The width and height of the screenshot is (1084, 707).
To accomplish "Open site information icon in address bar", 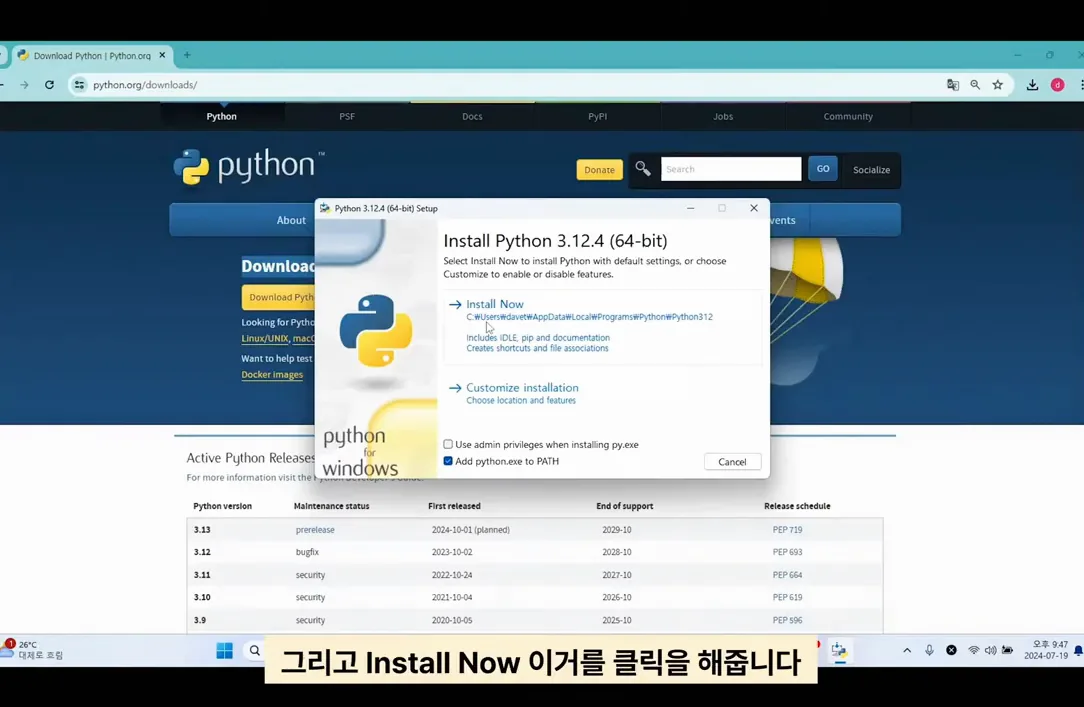I will pos(80,85).
